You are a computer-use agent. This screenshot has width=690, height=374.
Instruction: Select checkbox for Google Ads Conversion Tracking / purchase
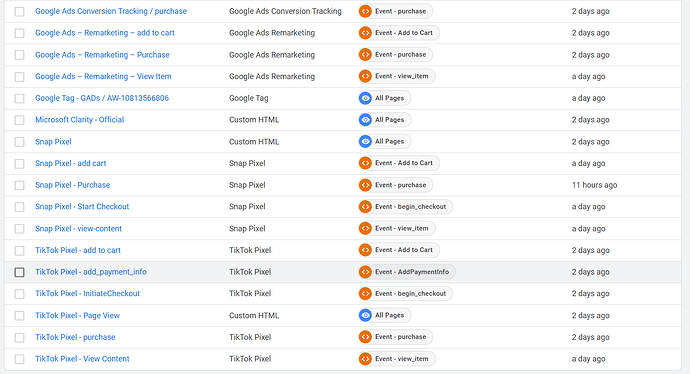point(19,11)
